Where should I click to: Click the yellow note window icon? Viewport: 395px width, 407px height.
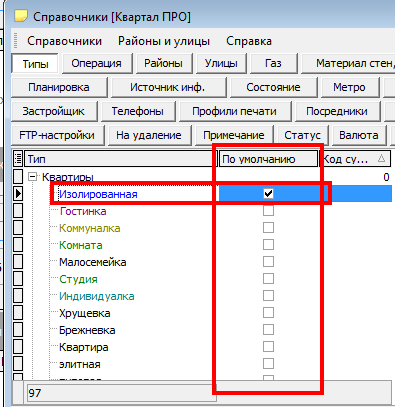click(21, 16)
